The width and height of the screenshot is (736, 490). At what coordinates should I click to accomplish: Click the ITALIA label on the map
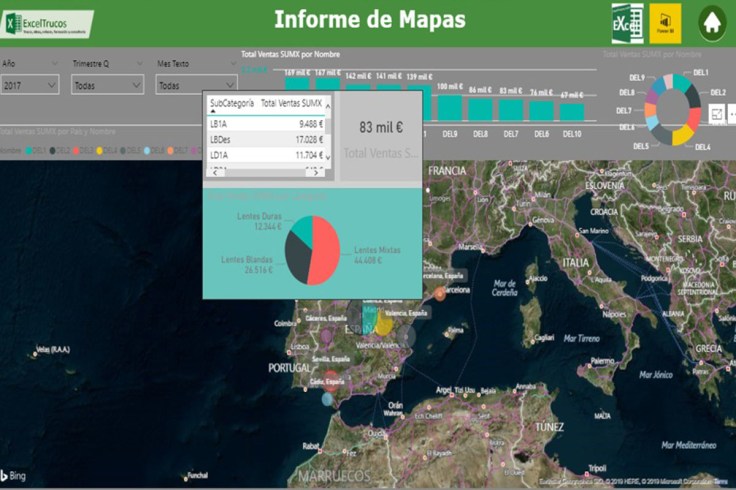[x=576, y=262]
